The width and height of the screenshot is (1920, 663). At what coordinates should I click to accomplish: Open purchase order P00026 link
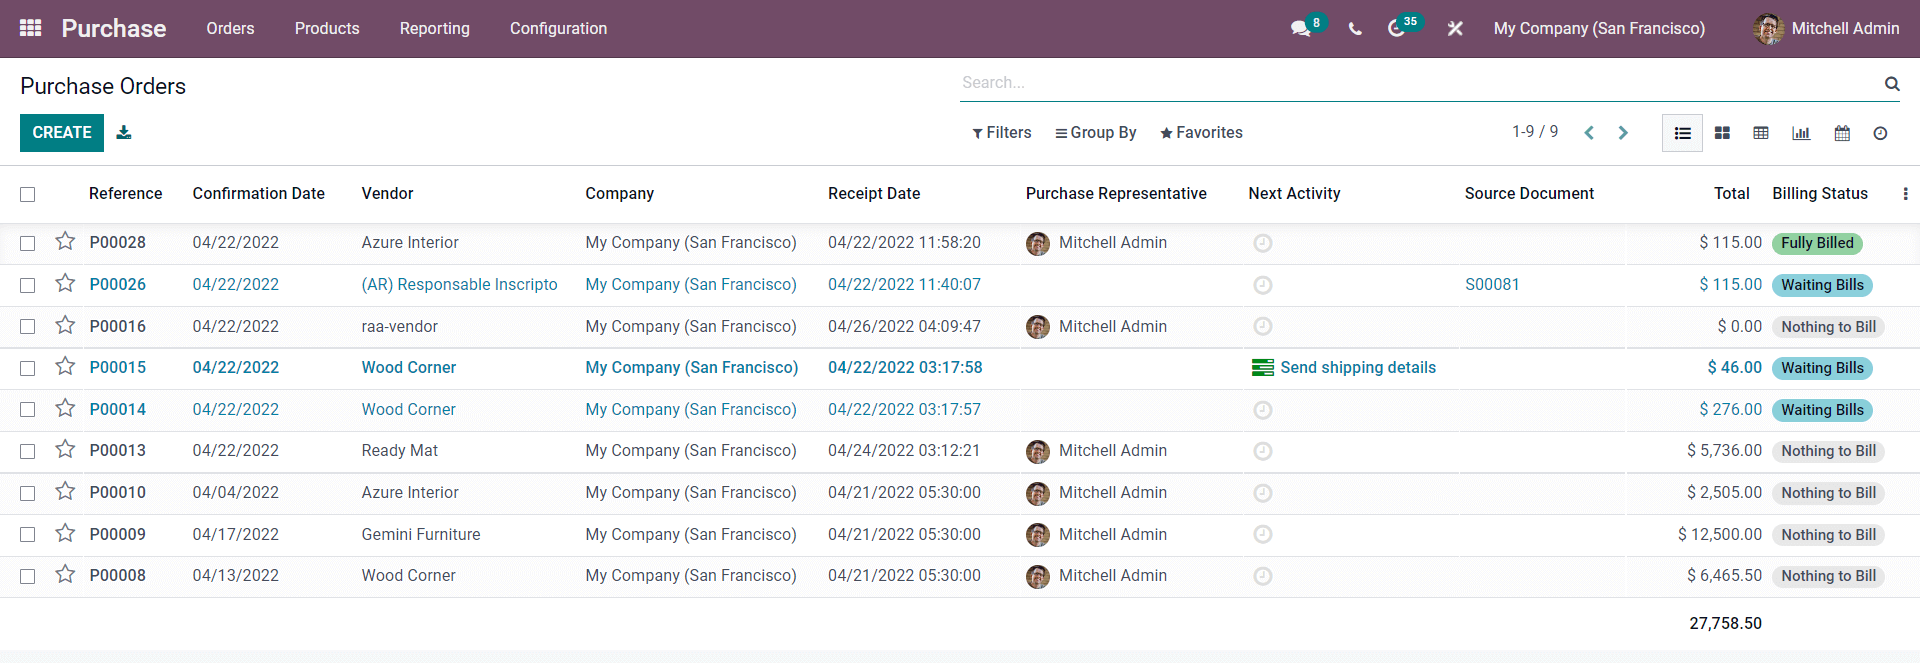117,285
